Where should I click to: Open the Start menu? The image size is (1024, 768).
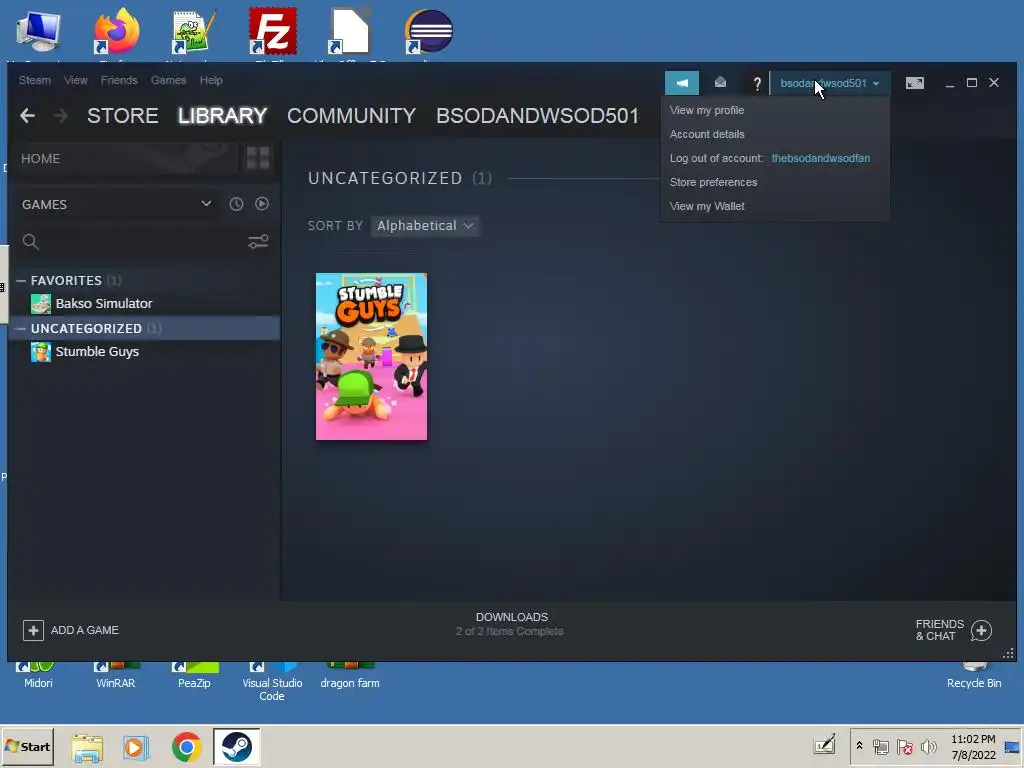coord(27,746)
